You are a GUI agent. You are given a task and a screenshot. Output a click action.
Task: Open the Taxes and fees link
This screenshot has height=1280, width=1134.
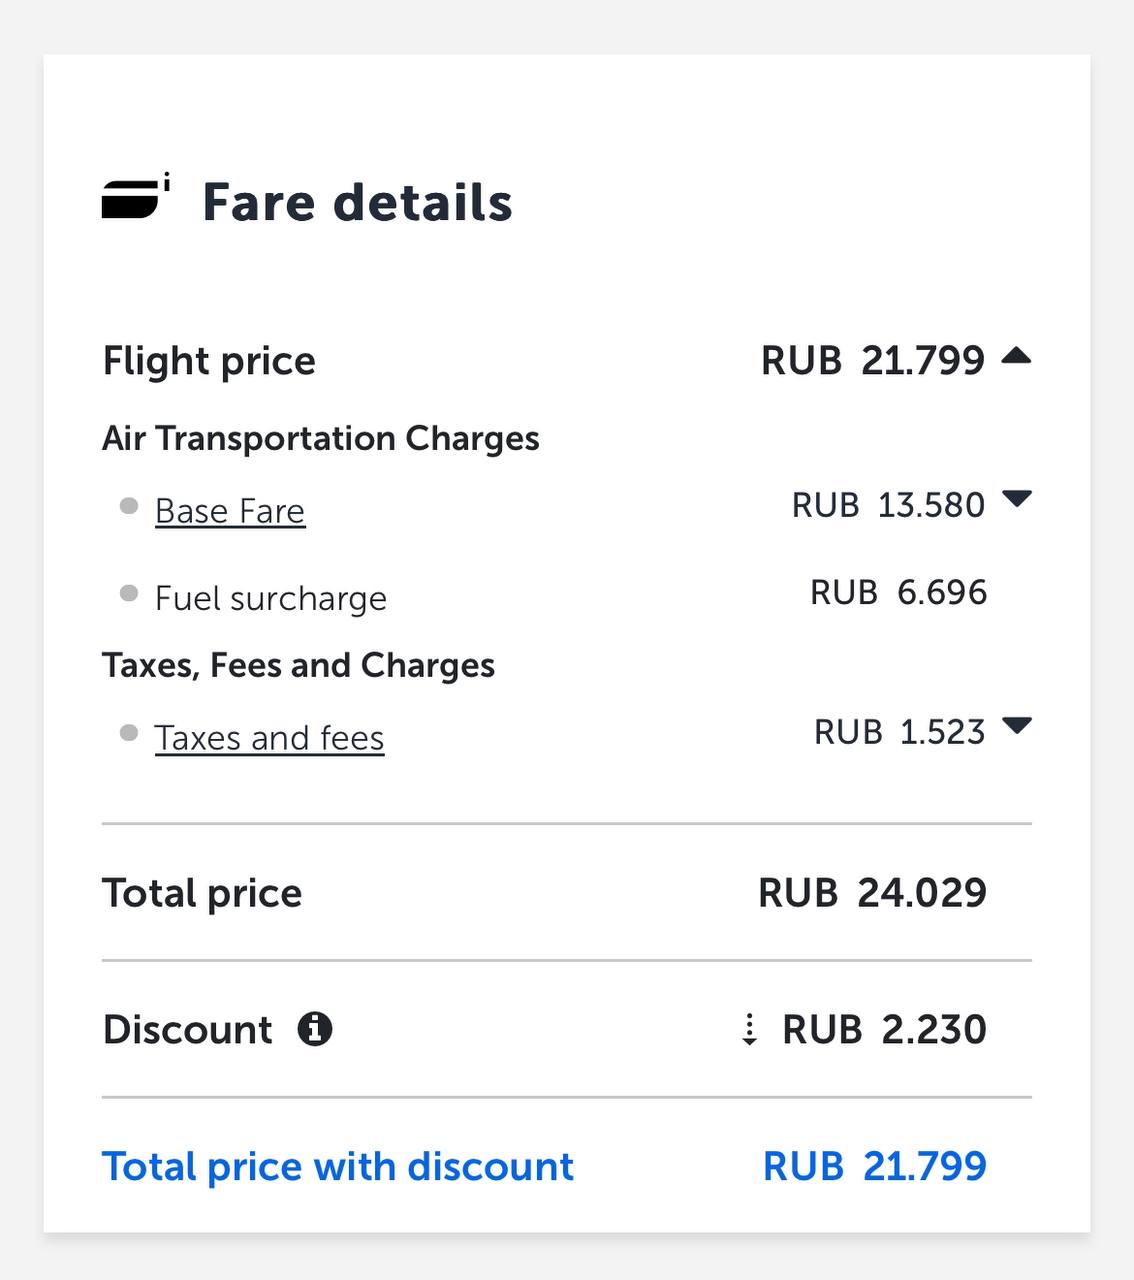[x=269, y=738]
